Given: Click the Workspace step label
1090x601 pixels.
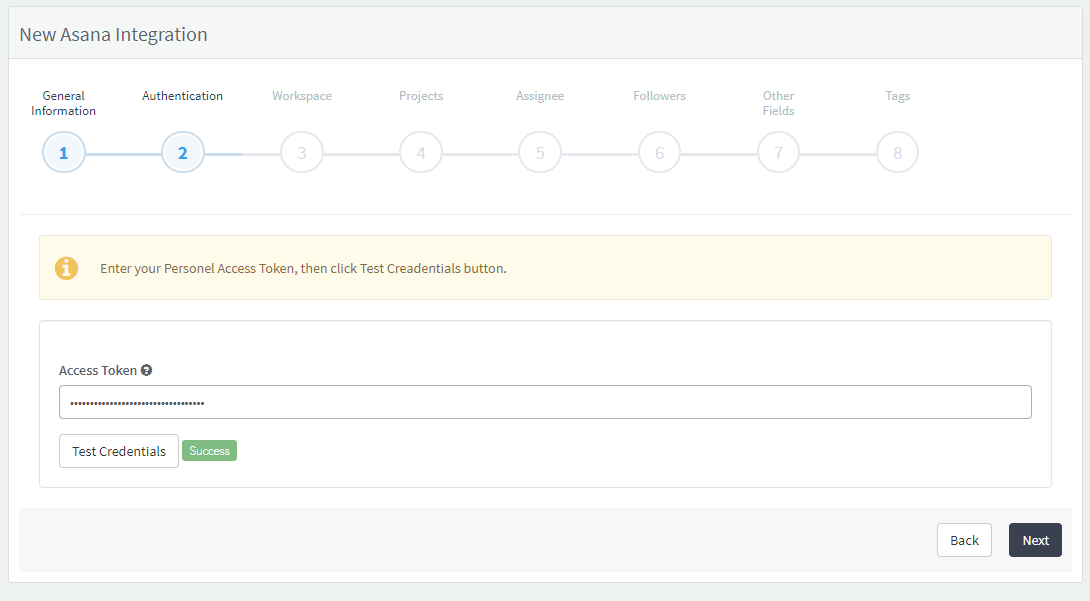Looking at the screenshot, I should 302,96.
